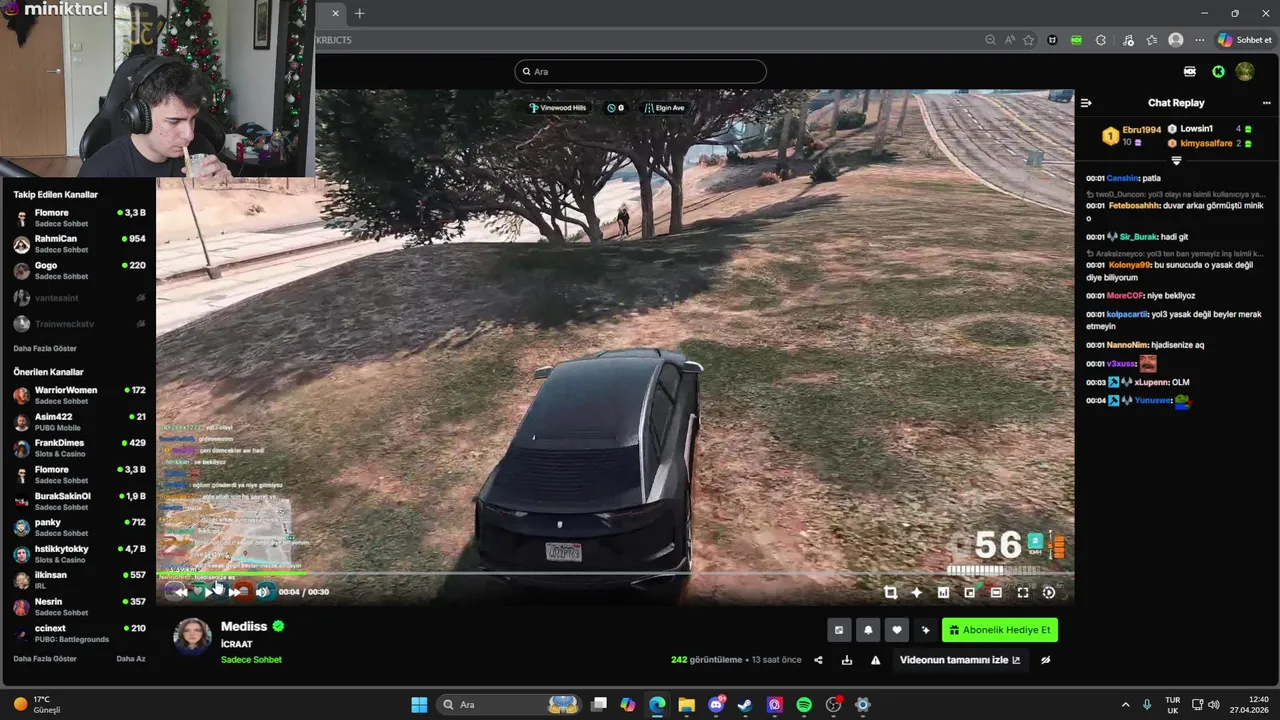
Task: Open Gogo channel in sidebar
Action: pyautogui.click(x=78, y=271)
